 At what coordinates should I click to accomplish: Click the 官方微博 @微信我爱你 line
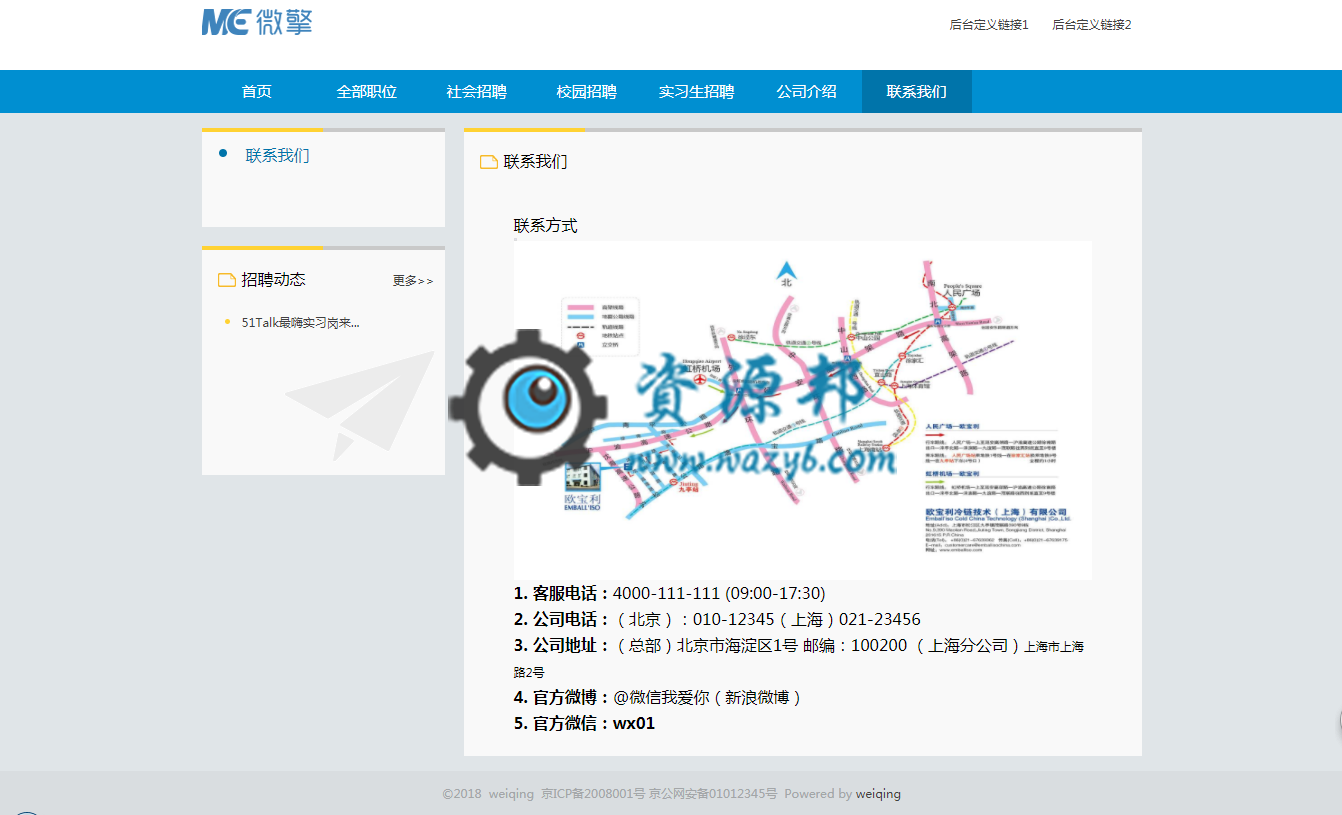click(x=658, y=697)
